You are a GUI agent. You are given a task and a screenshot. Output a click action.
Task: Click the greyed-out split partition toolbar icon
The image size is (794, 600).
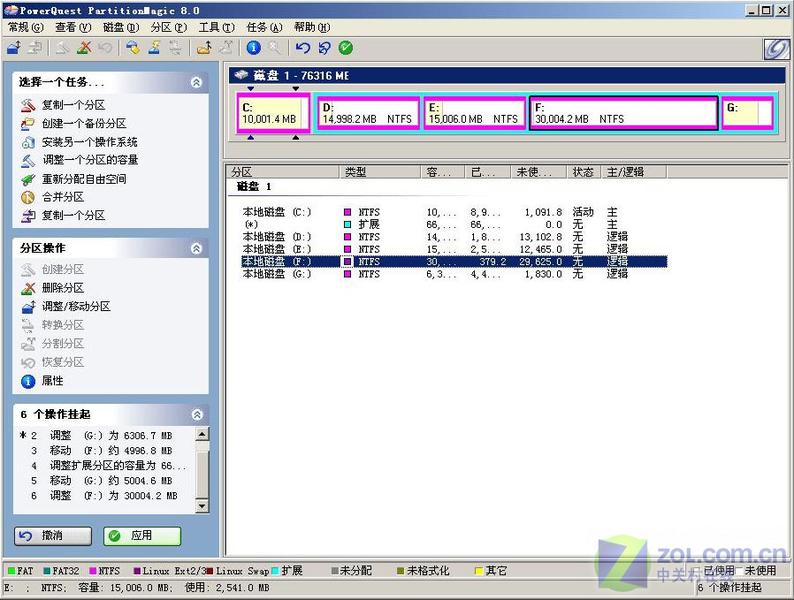(x=175, y=48)
